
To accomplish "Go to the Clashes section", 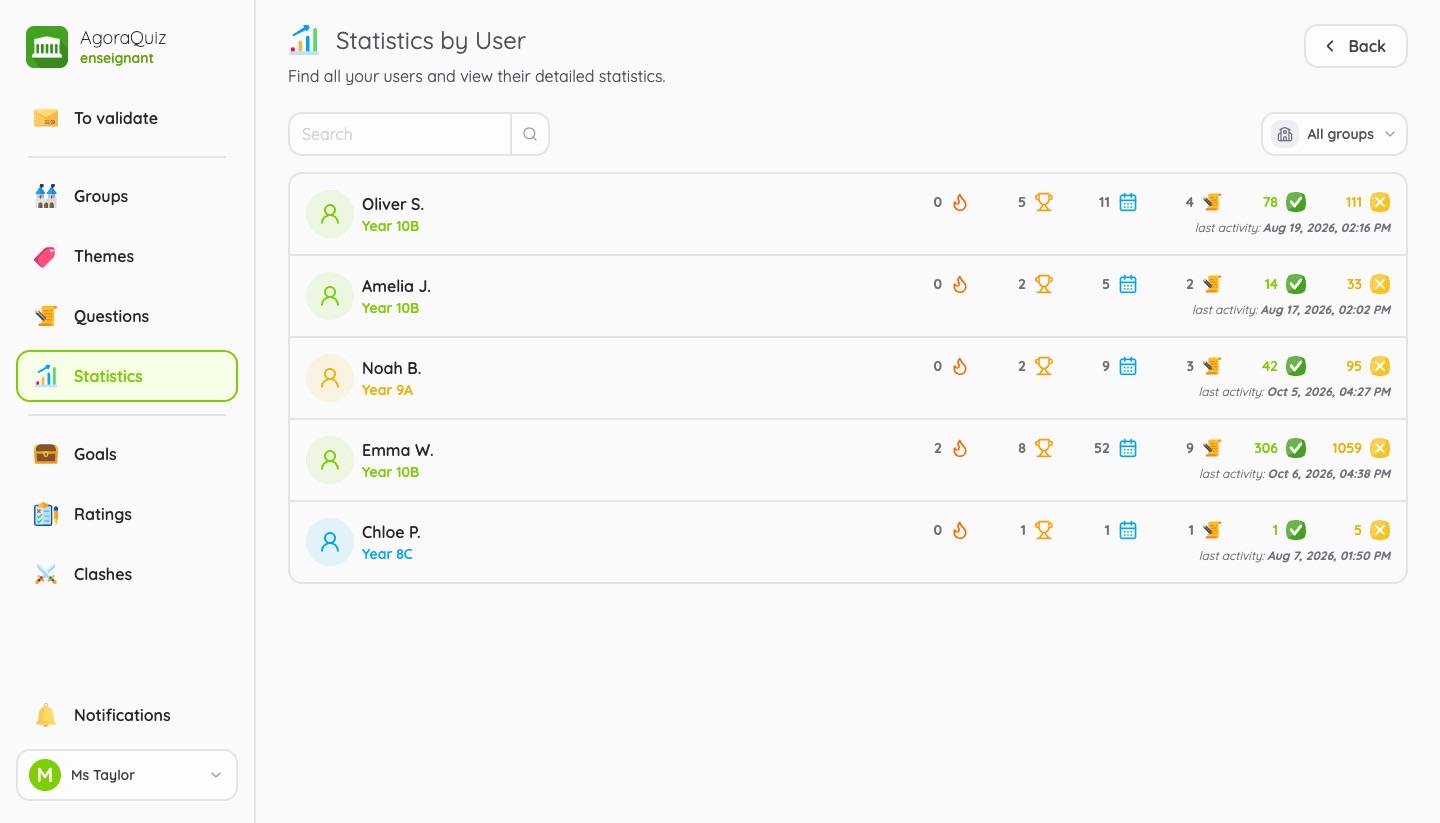I will pyautogui.click(x=127, y=574).
